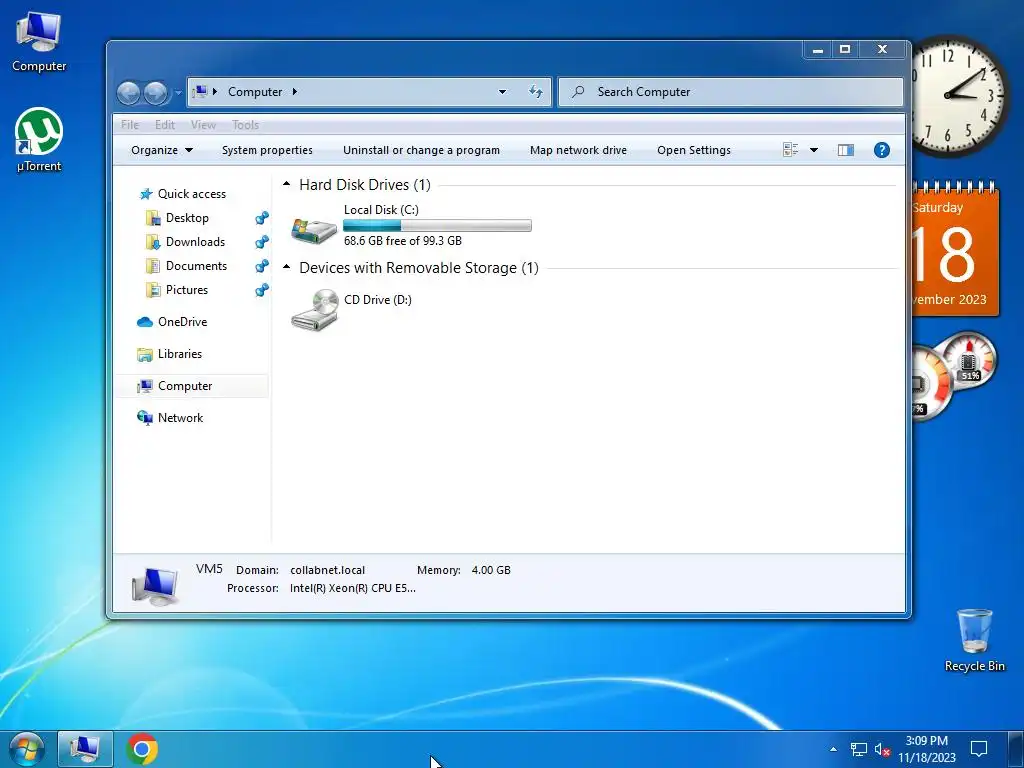Image resolution: width=1024 pixels, height=768 pixels.
Task: Open the view options dropdown arrow
Action: coord(814,150)
